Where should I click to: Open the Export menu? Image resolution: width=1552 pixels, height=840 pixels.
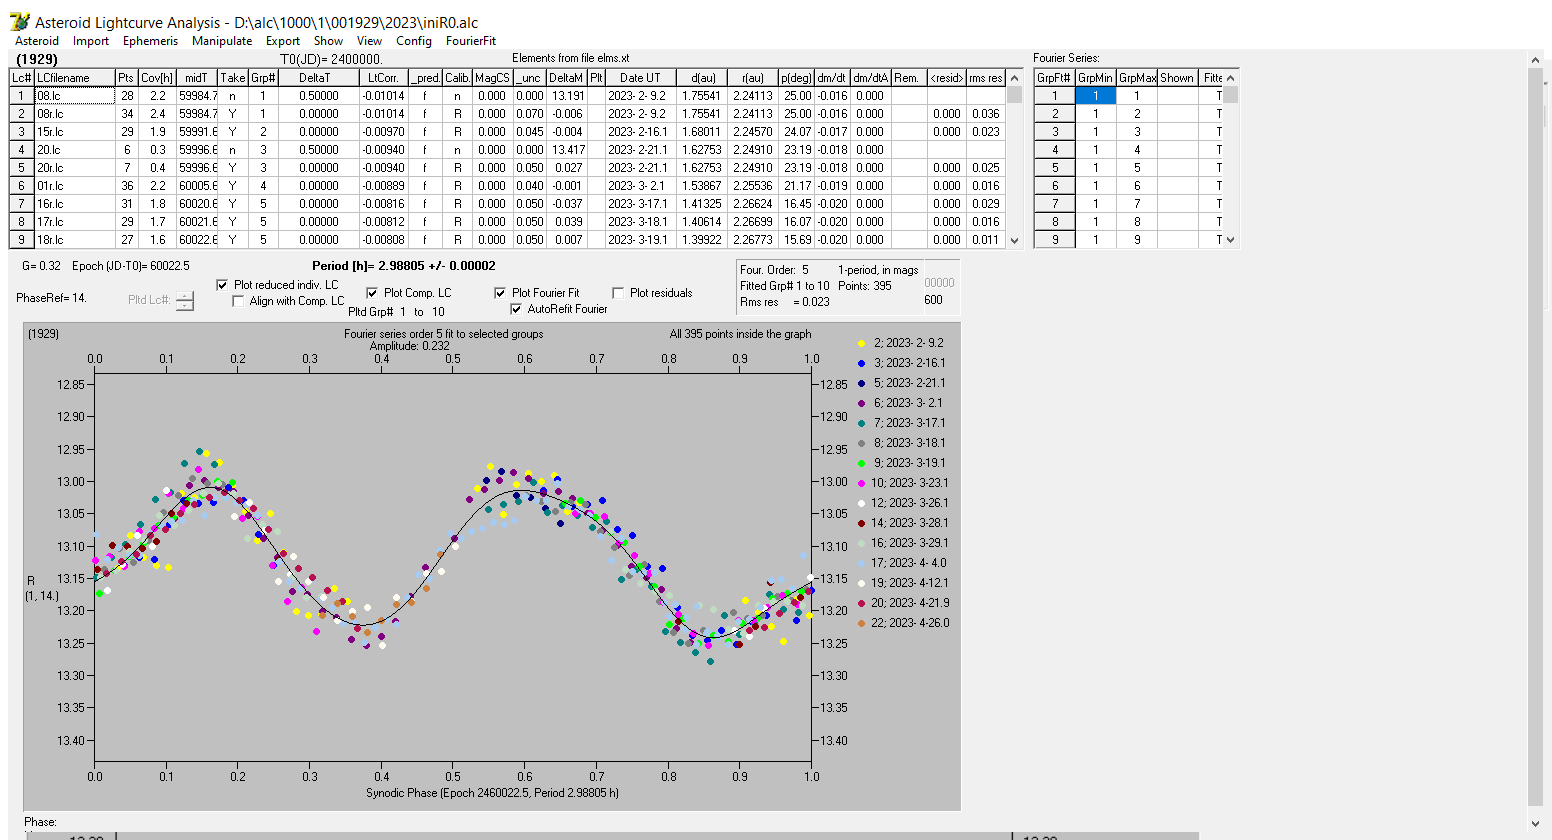(x=283, y=41)
